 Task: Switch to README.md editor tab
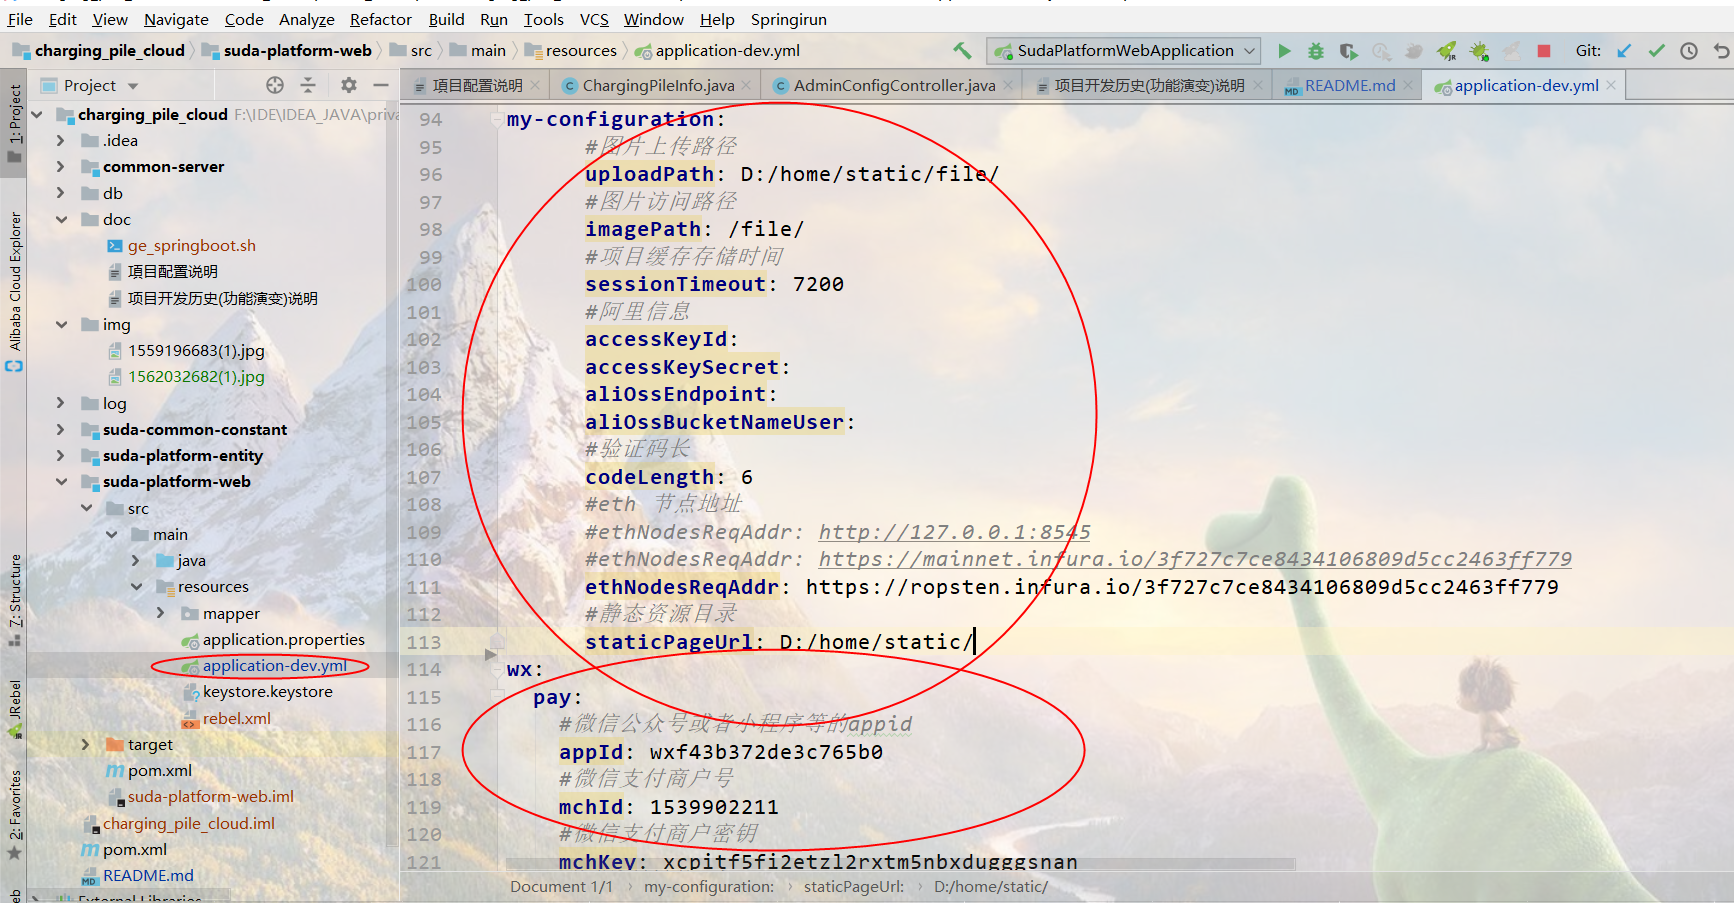(1349, 86)
